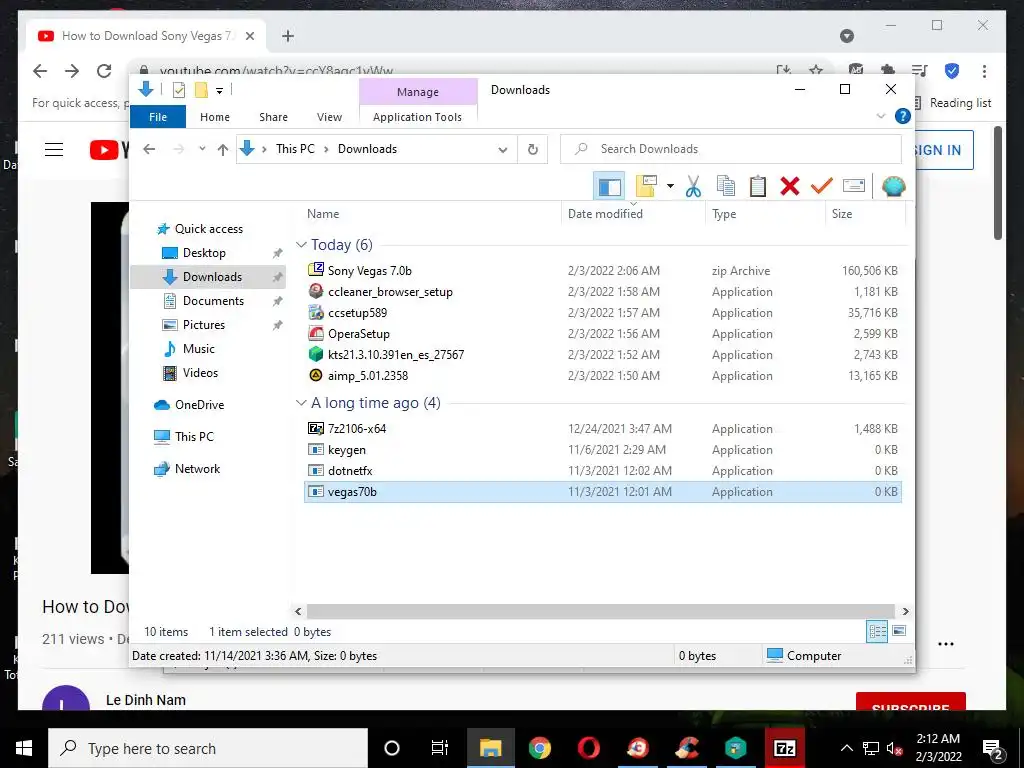Open the View ribbon tab
Viewport: 1024px width, 768px height.
pyautogui.click(x=329, y=117)
